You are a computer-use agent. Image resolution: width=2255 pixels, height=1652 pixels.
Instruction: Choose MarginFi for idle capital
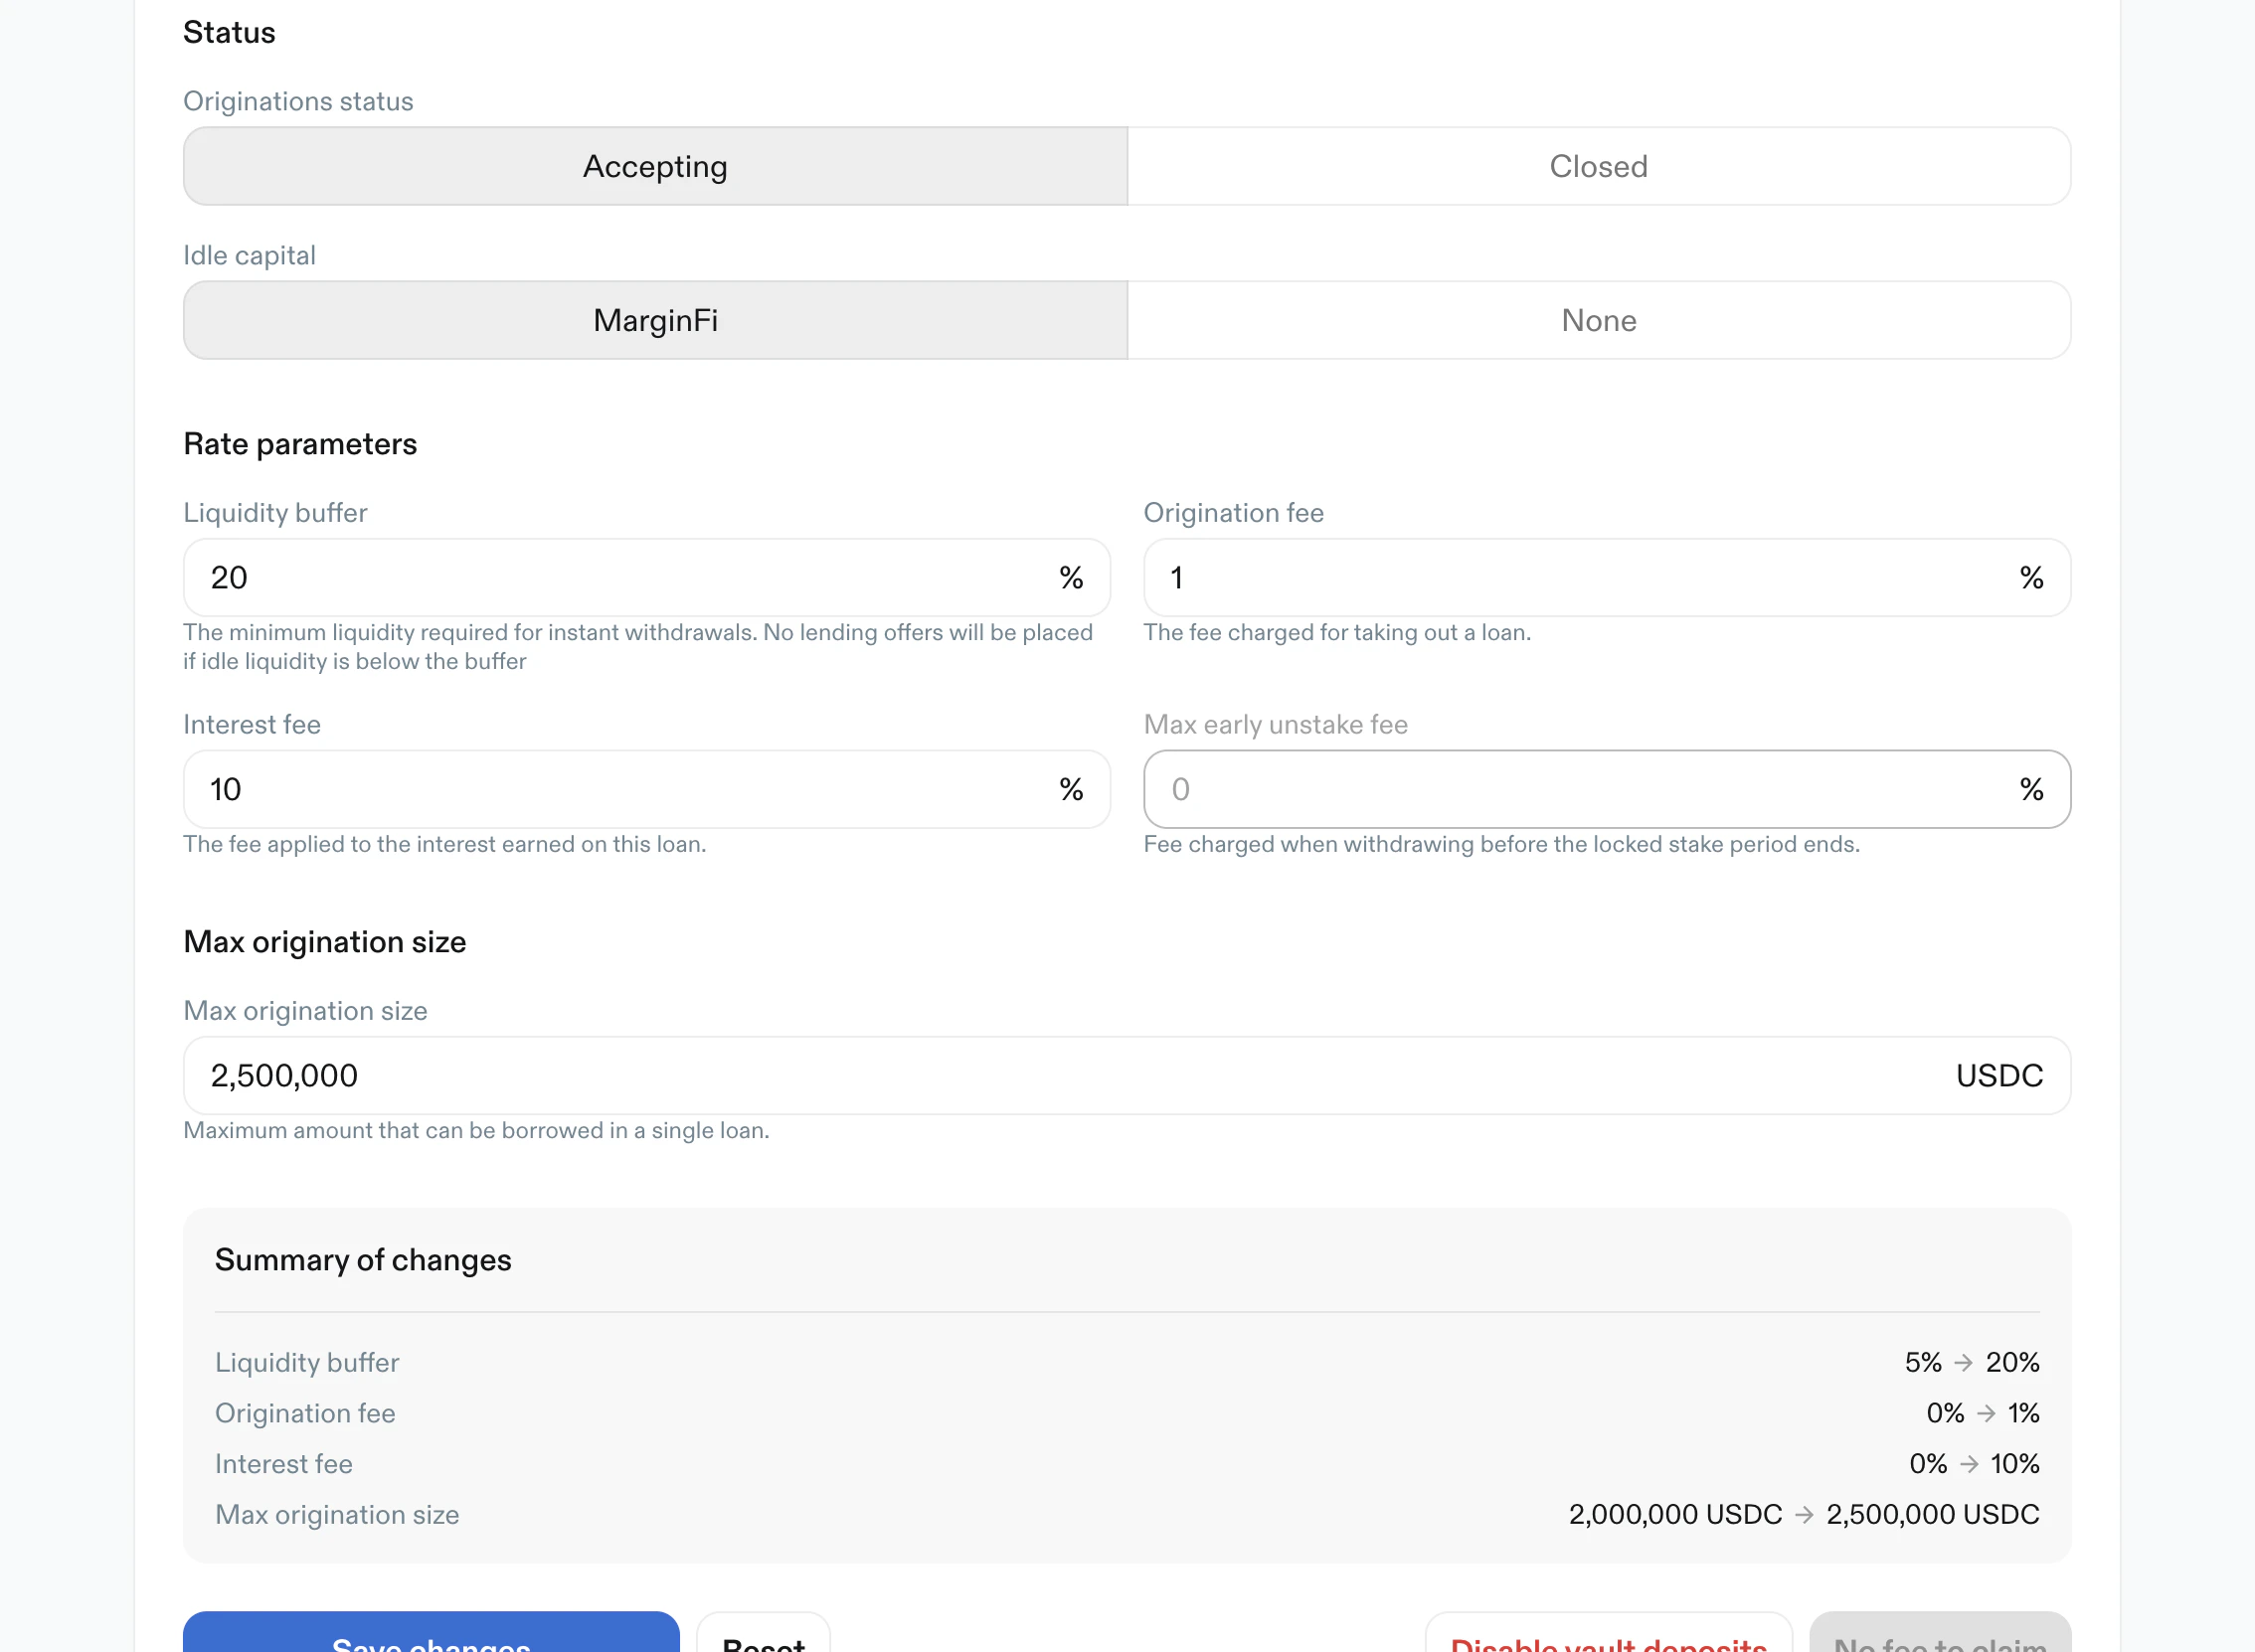tap(655, 320)
